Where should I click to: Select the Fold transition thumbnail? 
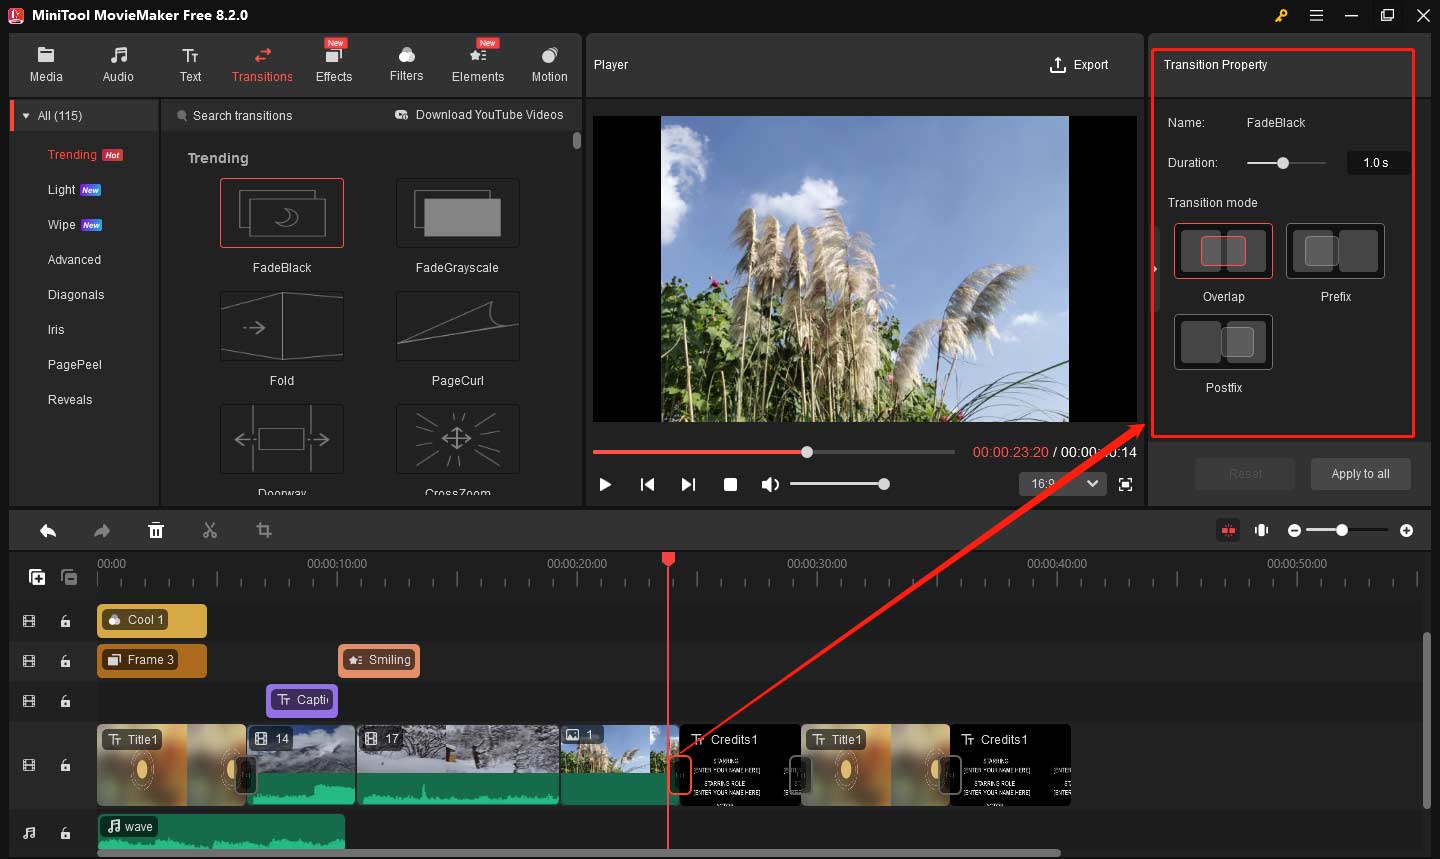click(x=282, y=326)
